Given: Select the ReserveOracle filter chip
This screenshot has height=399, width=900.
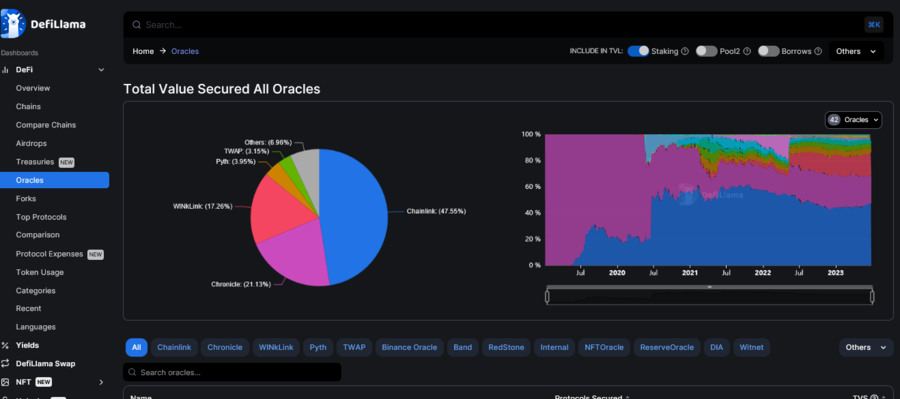Looking at the screenshot, I should [667, 347].
